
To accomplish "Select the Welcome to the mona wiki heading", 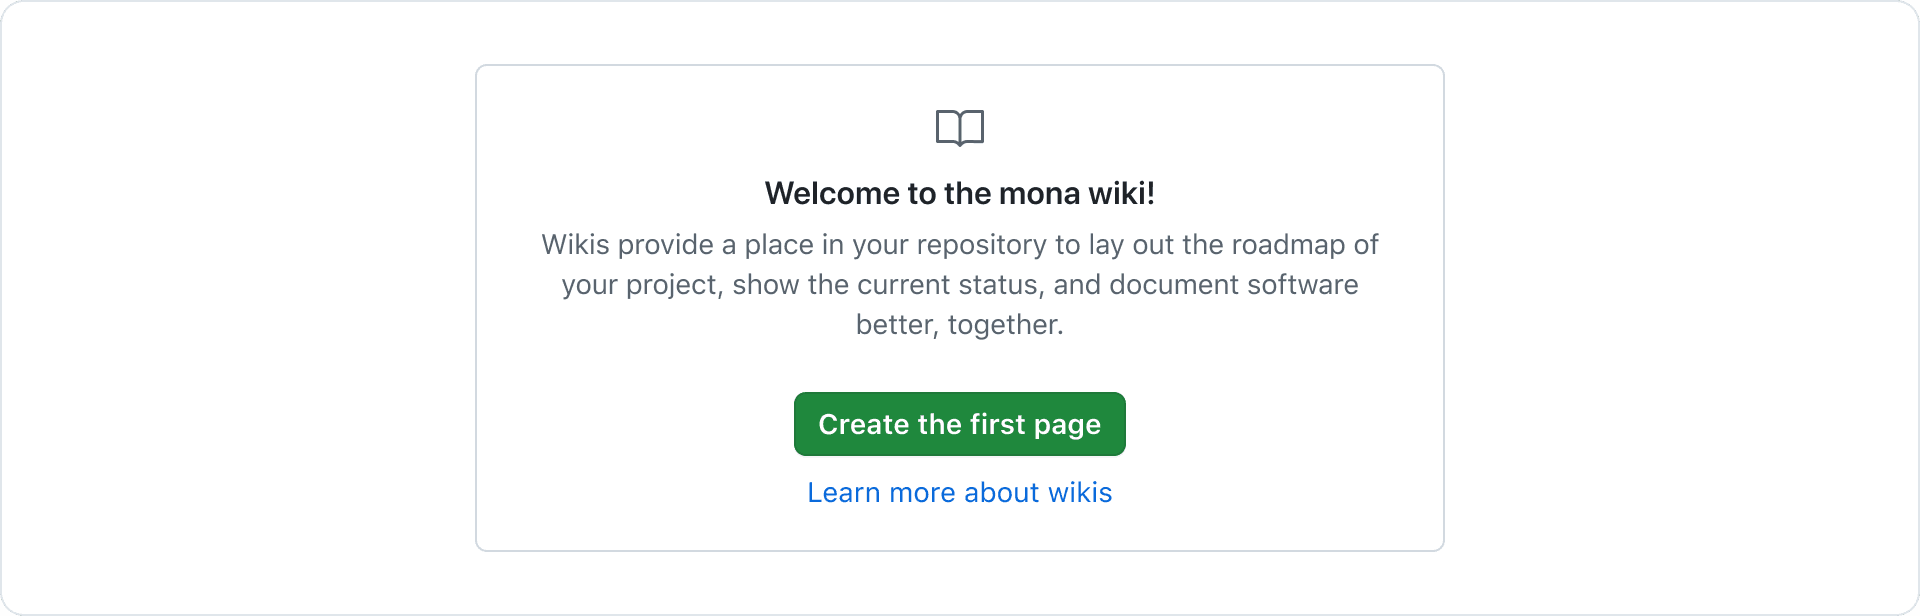I will (960, 193).
